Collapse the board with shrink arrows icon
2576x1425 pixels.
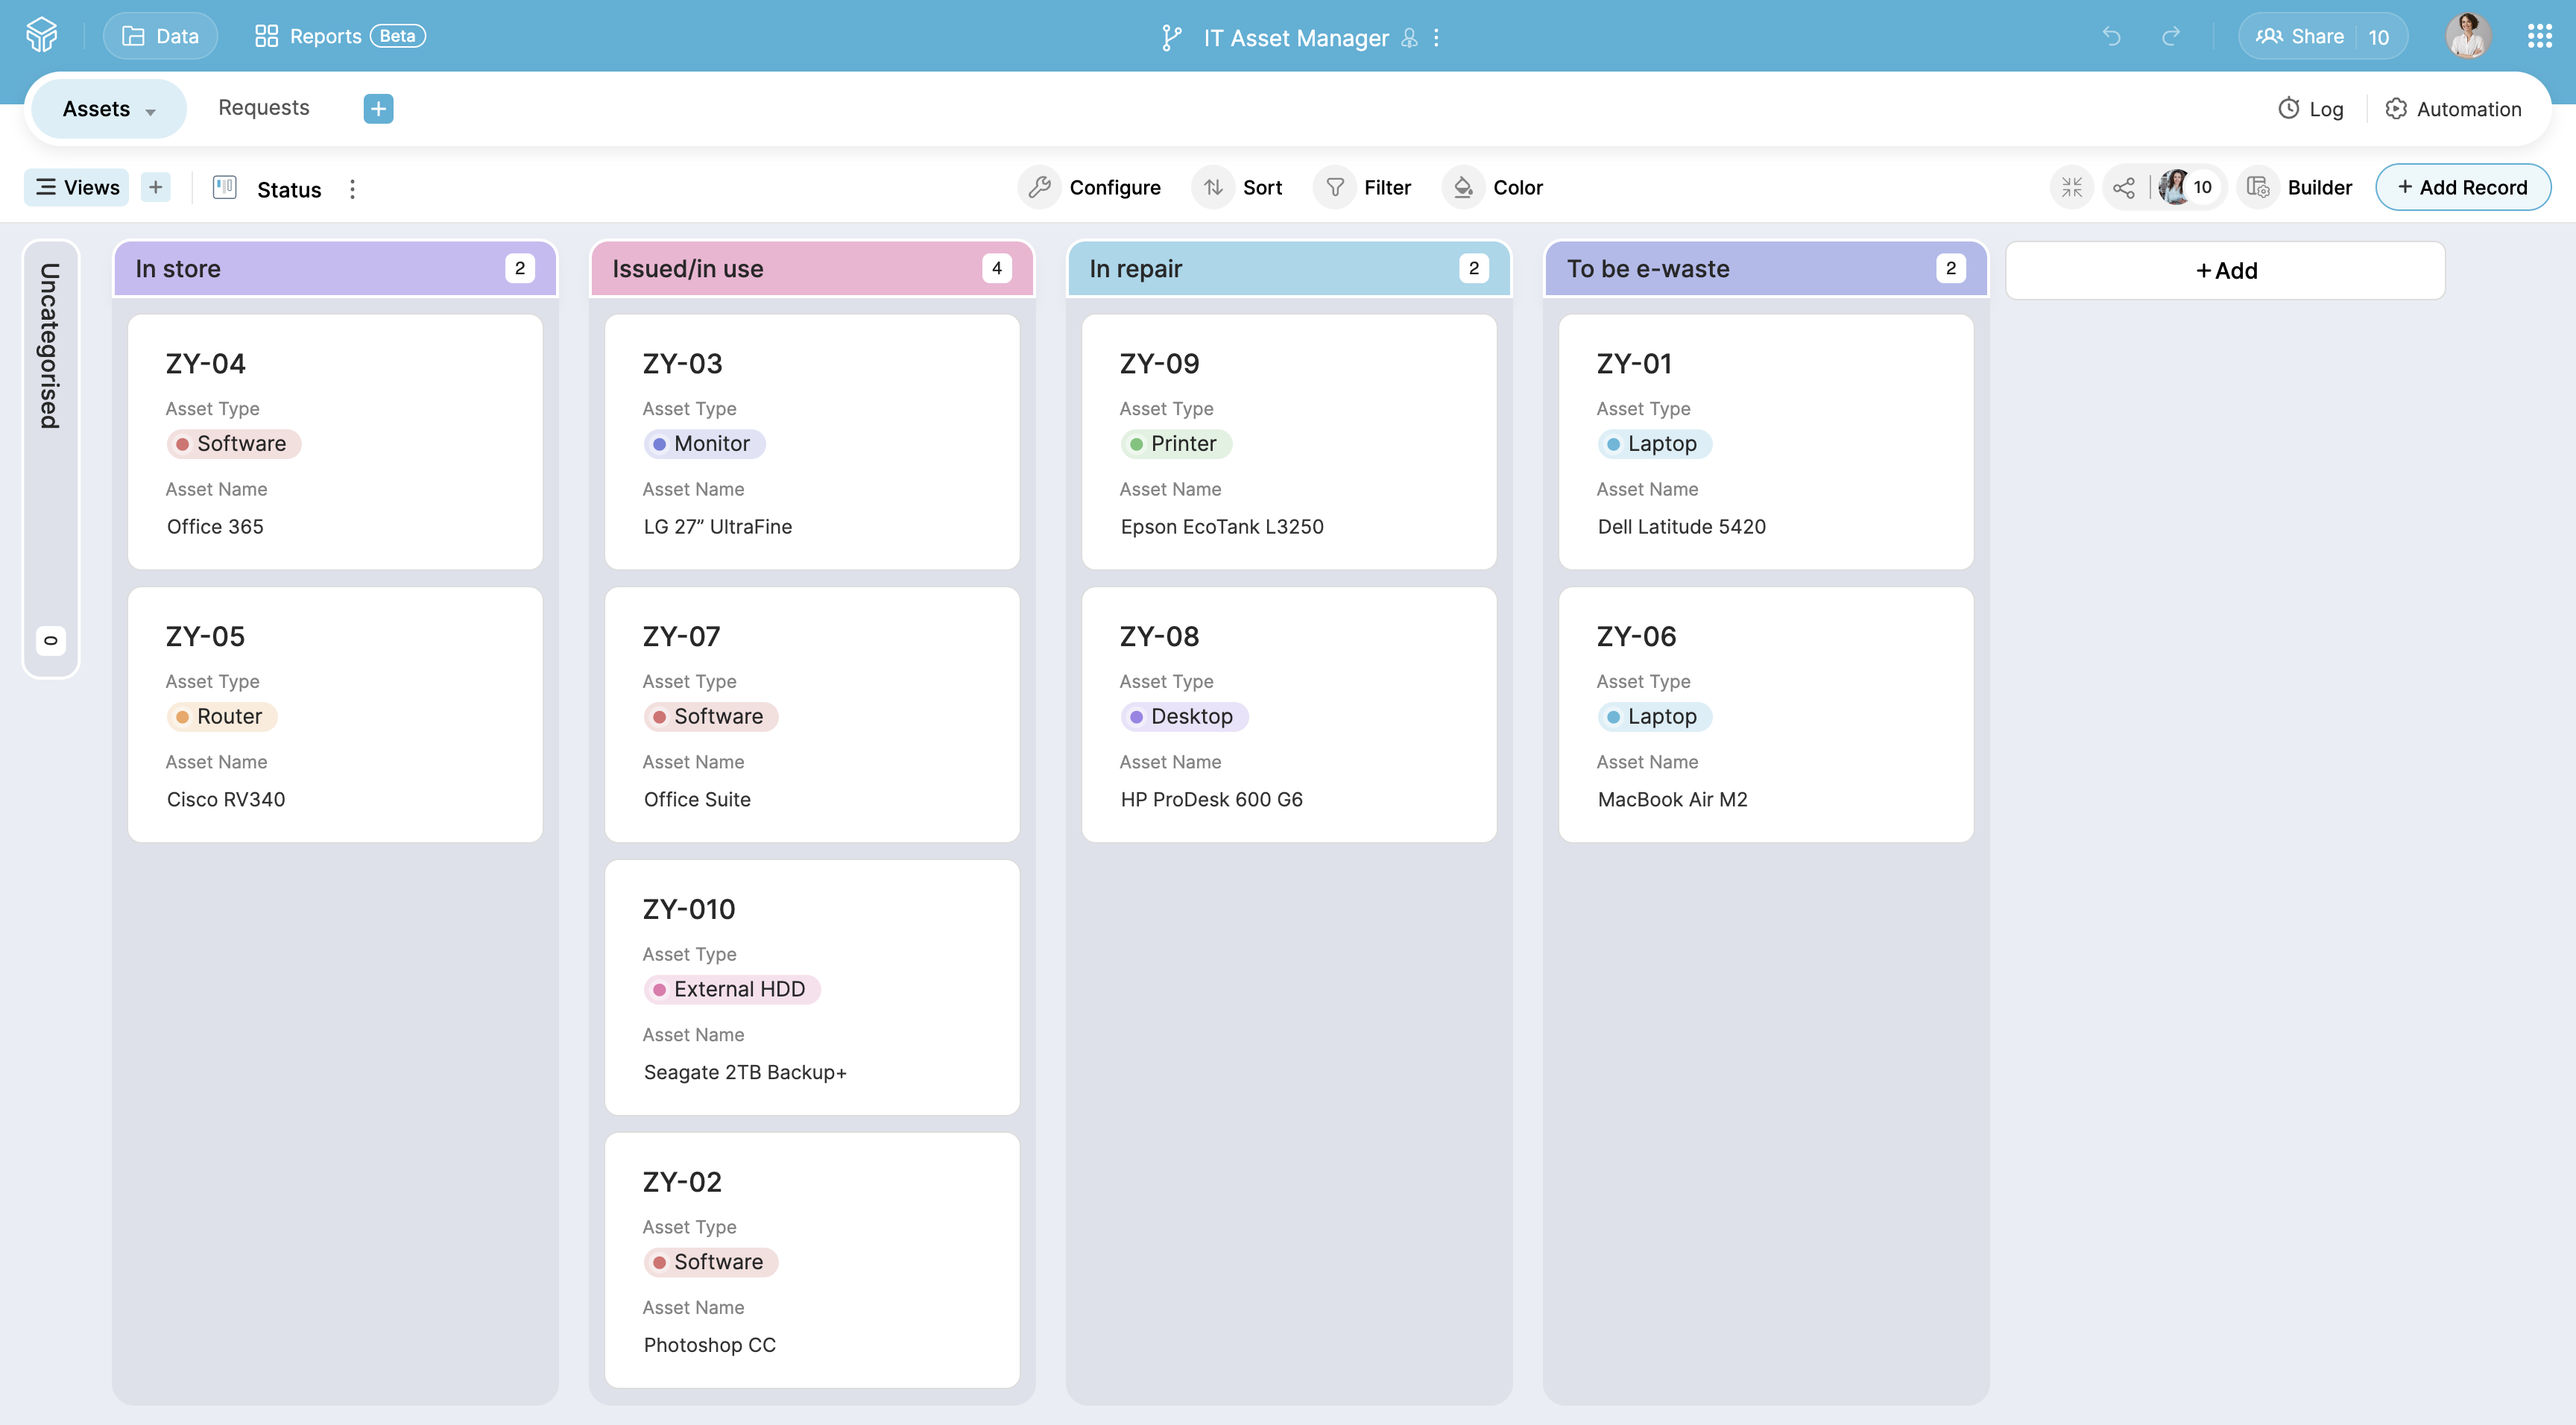(x=2072, y=187)
